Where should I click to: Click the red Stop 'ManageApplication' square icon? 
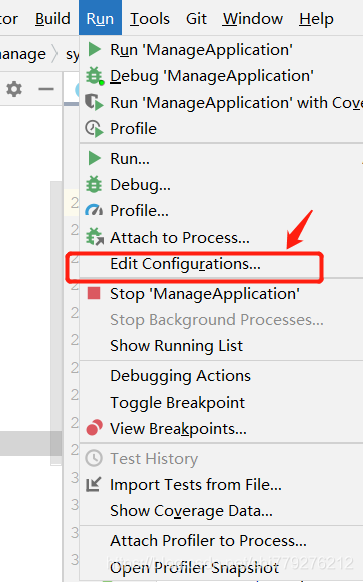pos(94,293)
